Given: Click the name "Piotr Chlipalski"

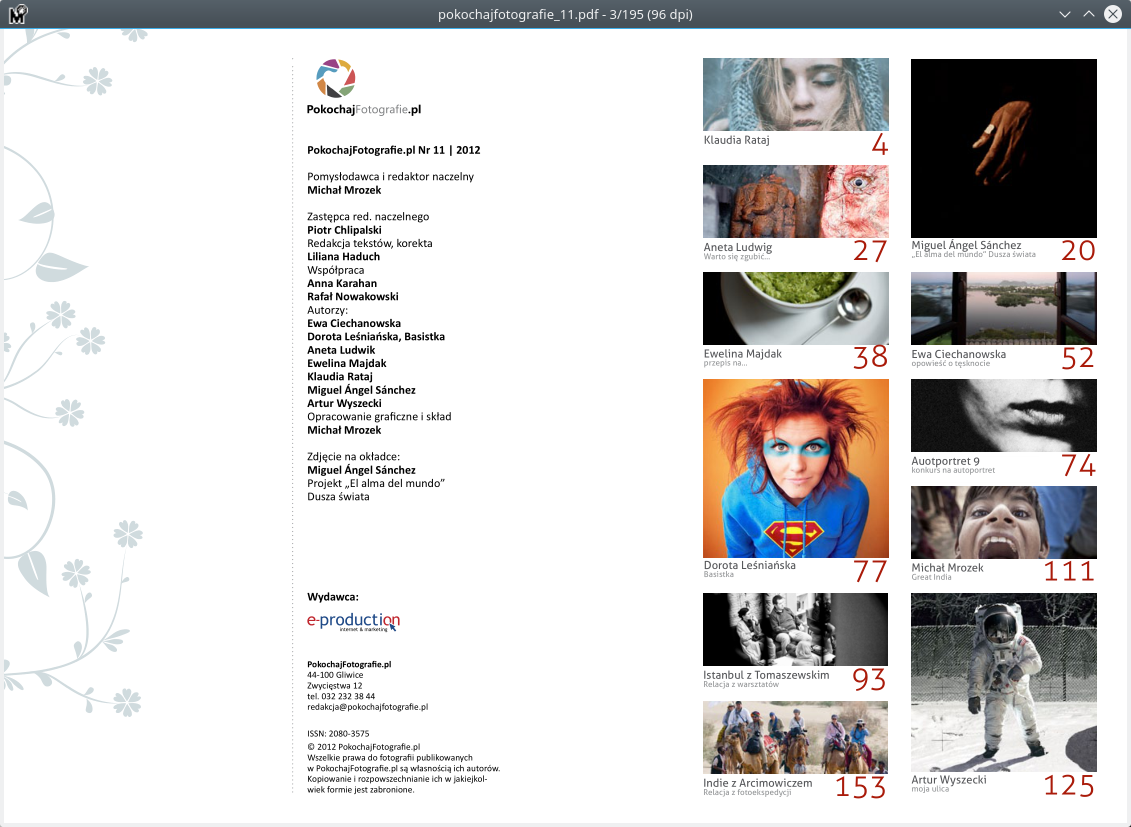Looking at the screenshot, I should [344, 230].
